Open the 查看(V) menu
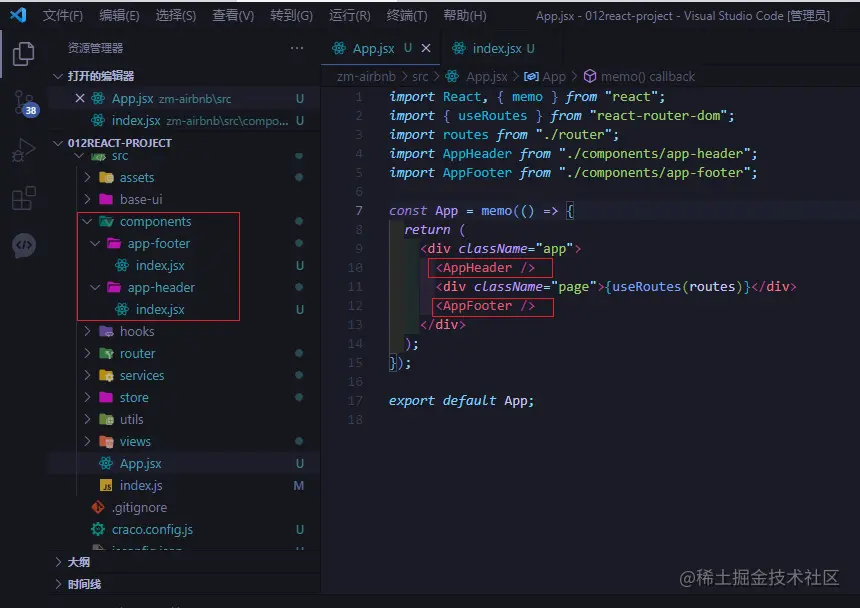The width and height of the screenshot is (860, 608). 233,15
